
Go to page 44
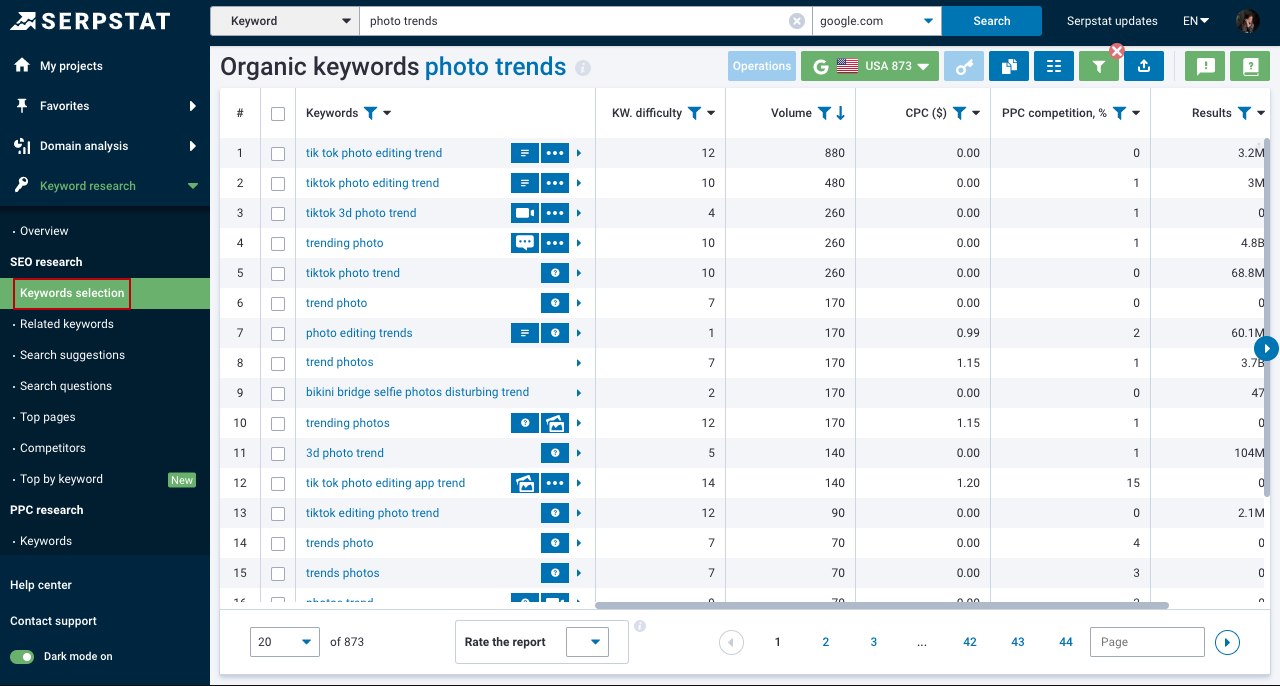click(x=1066, y=642)
